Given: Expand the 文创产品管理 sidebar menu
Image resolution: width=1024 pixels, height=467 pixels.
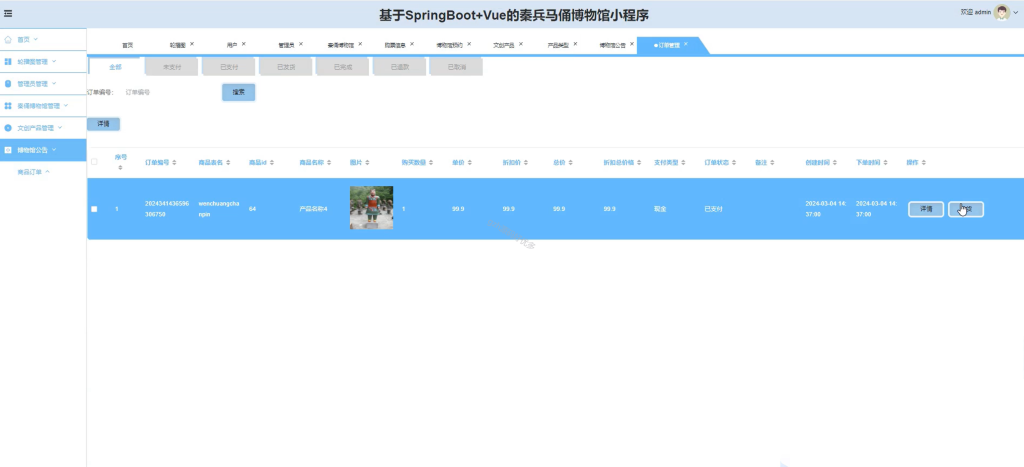Looking at the screenshot, I should [x=60, y=127].
